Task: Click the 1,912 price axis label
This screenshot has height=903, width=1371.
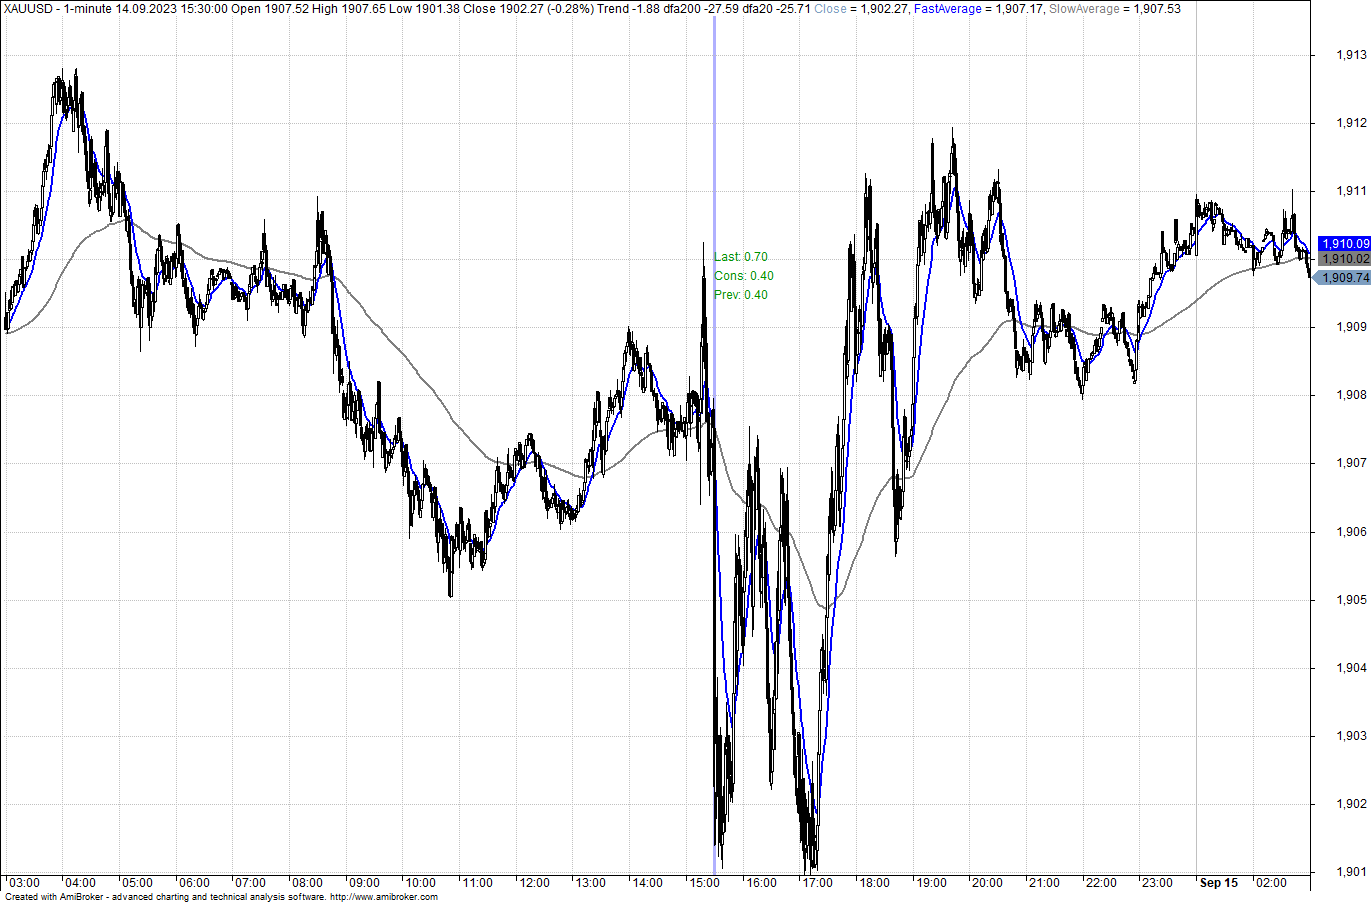Action: [1351, 123]
